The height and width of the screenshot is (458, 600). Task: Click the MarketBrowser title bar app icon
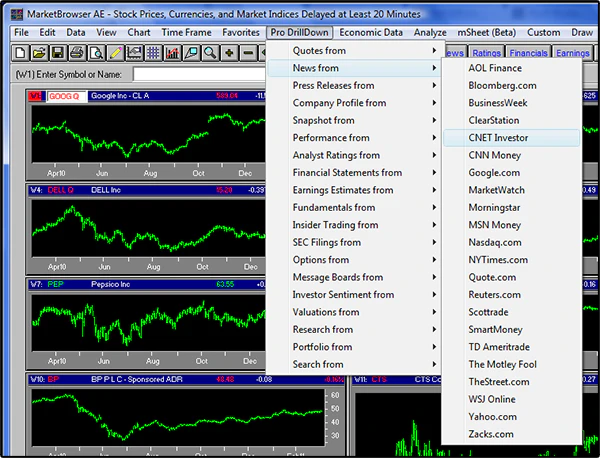click(x=17, y=15)
